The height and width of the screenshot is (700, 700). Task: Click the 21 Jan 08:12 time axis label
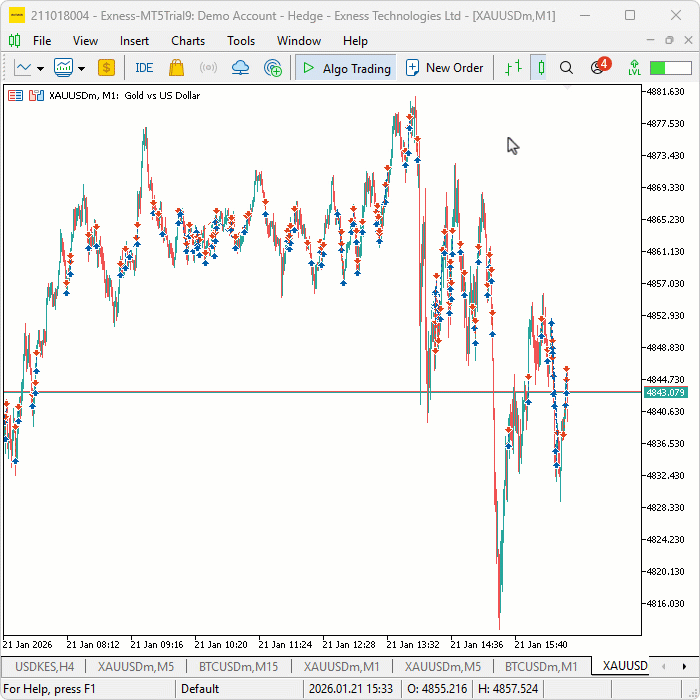point(93,645)
